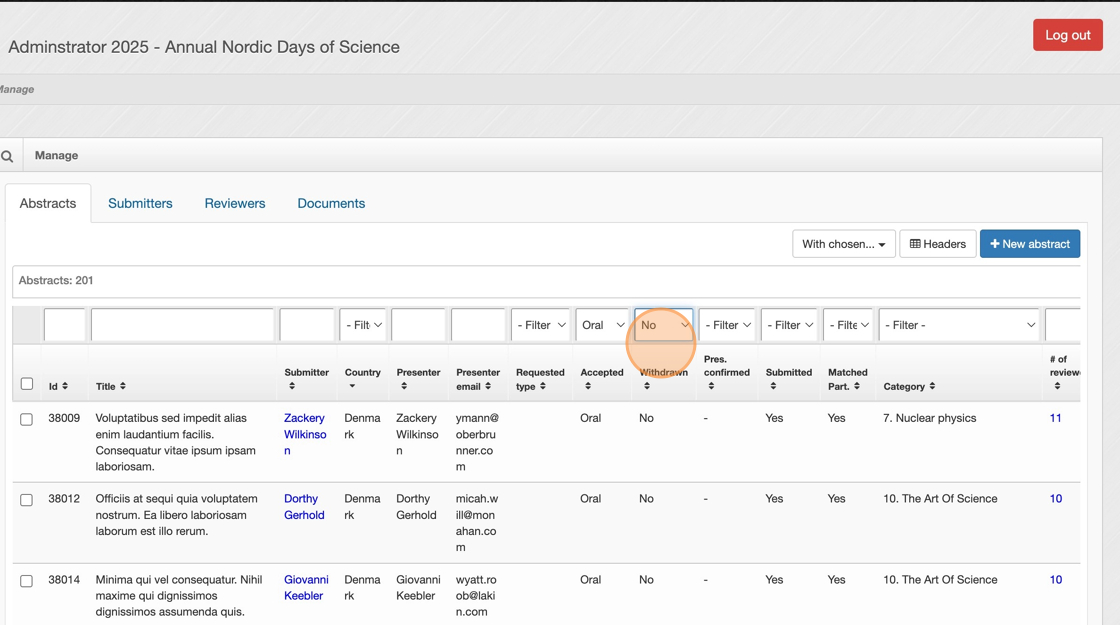Open the Reviewers tab
Image resolution: width=1120 pixels, height=625 pixels.
pyautogui.click(x=235, y=203)
